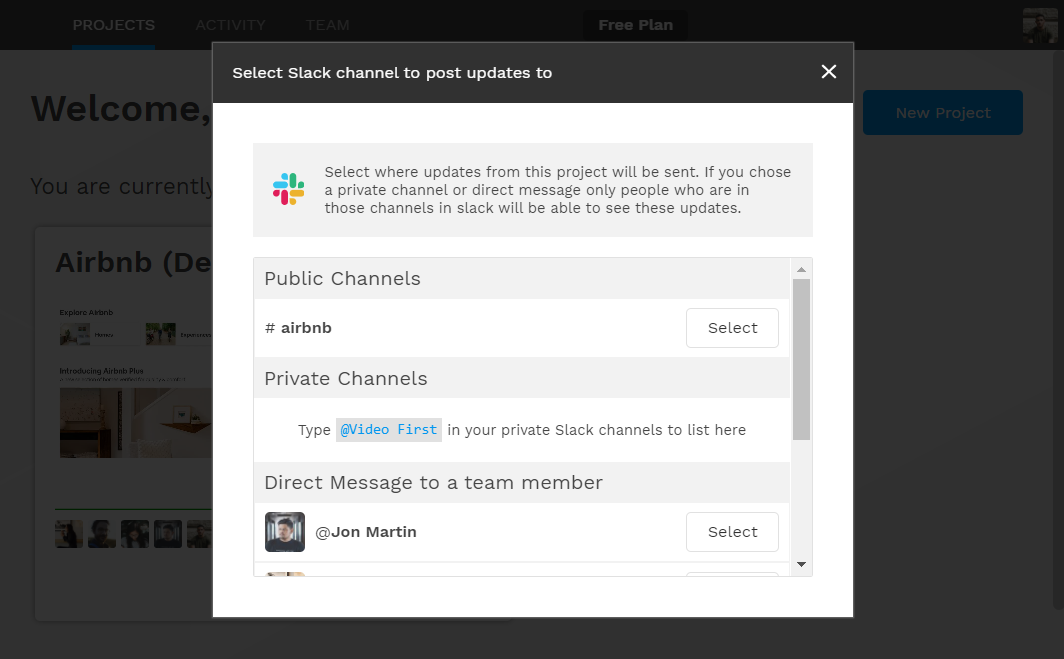Click the first team member avatar on Airbnb card
The width and height of the screenshot is (1064, 659).
[68, 533]
